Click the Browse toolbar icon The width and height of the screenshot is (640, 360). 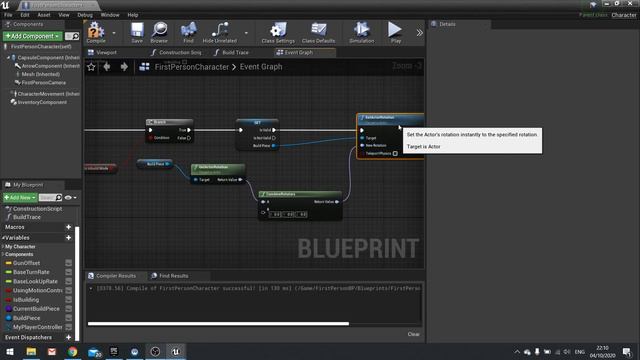pyautogui.click(x=159, y=32)
